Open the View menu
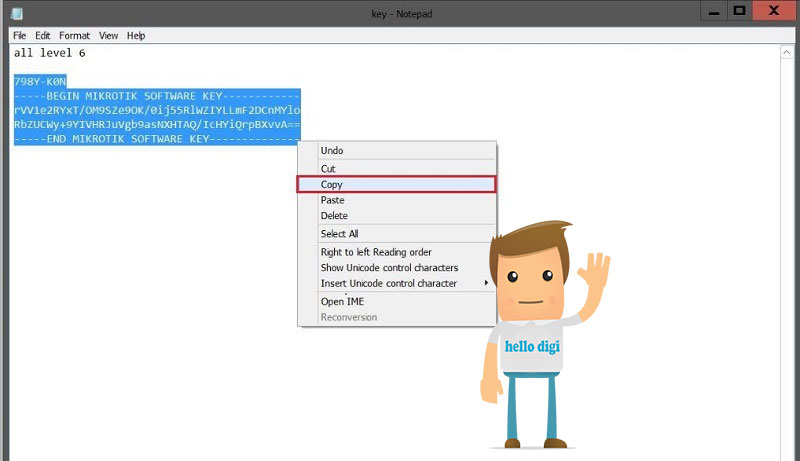Screen dimensions: 800x461 click(108, 36)
